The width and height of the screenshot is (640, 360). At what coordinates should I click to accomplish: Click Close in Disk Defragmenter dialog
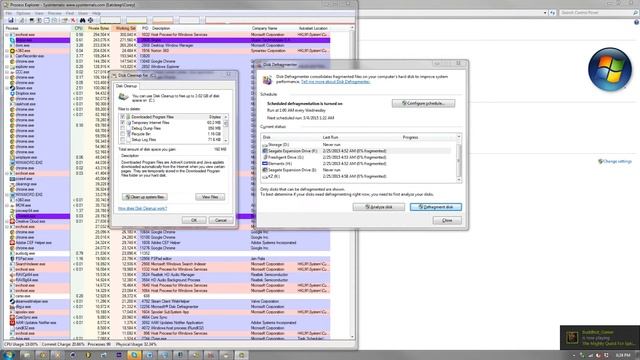pyautogui.click(x=447, y=220)
